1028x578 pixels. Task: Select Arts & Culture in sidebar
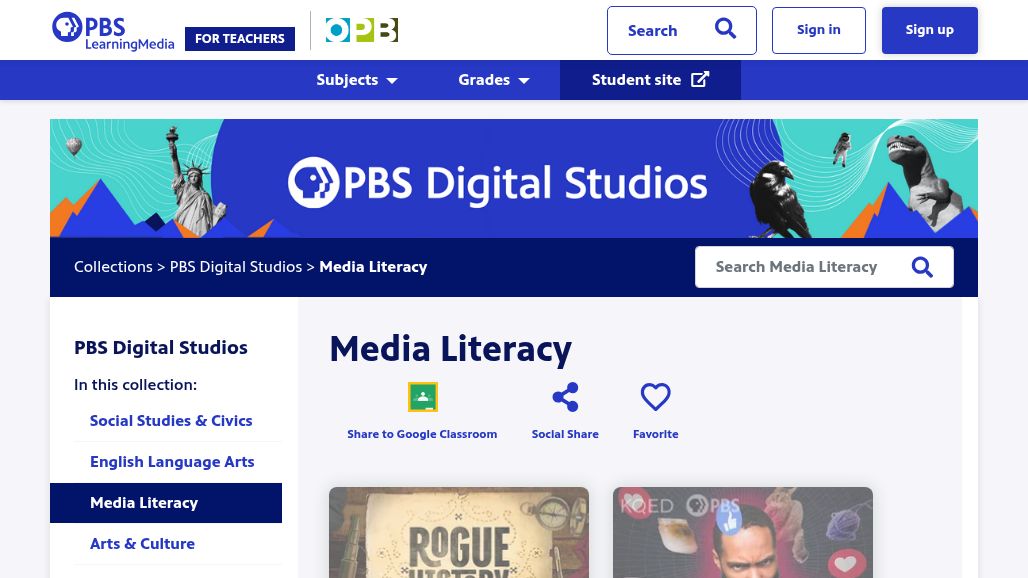[142, 544]
